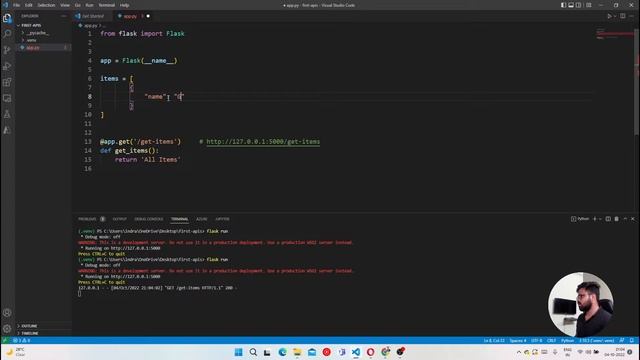
Task: Open the Opera browser from taskbar
Action: point(371,352)
